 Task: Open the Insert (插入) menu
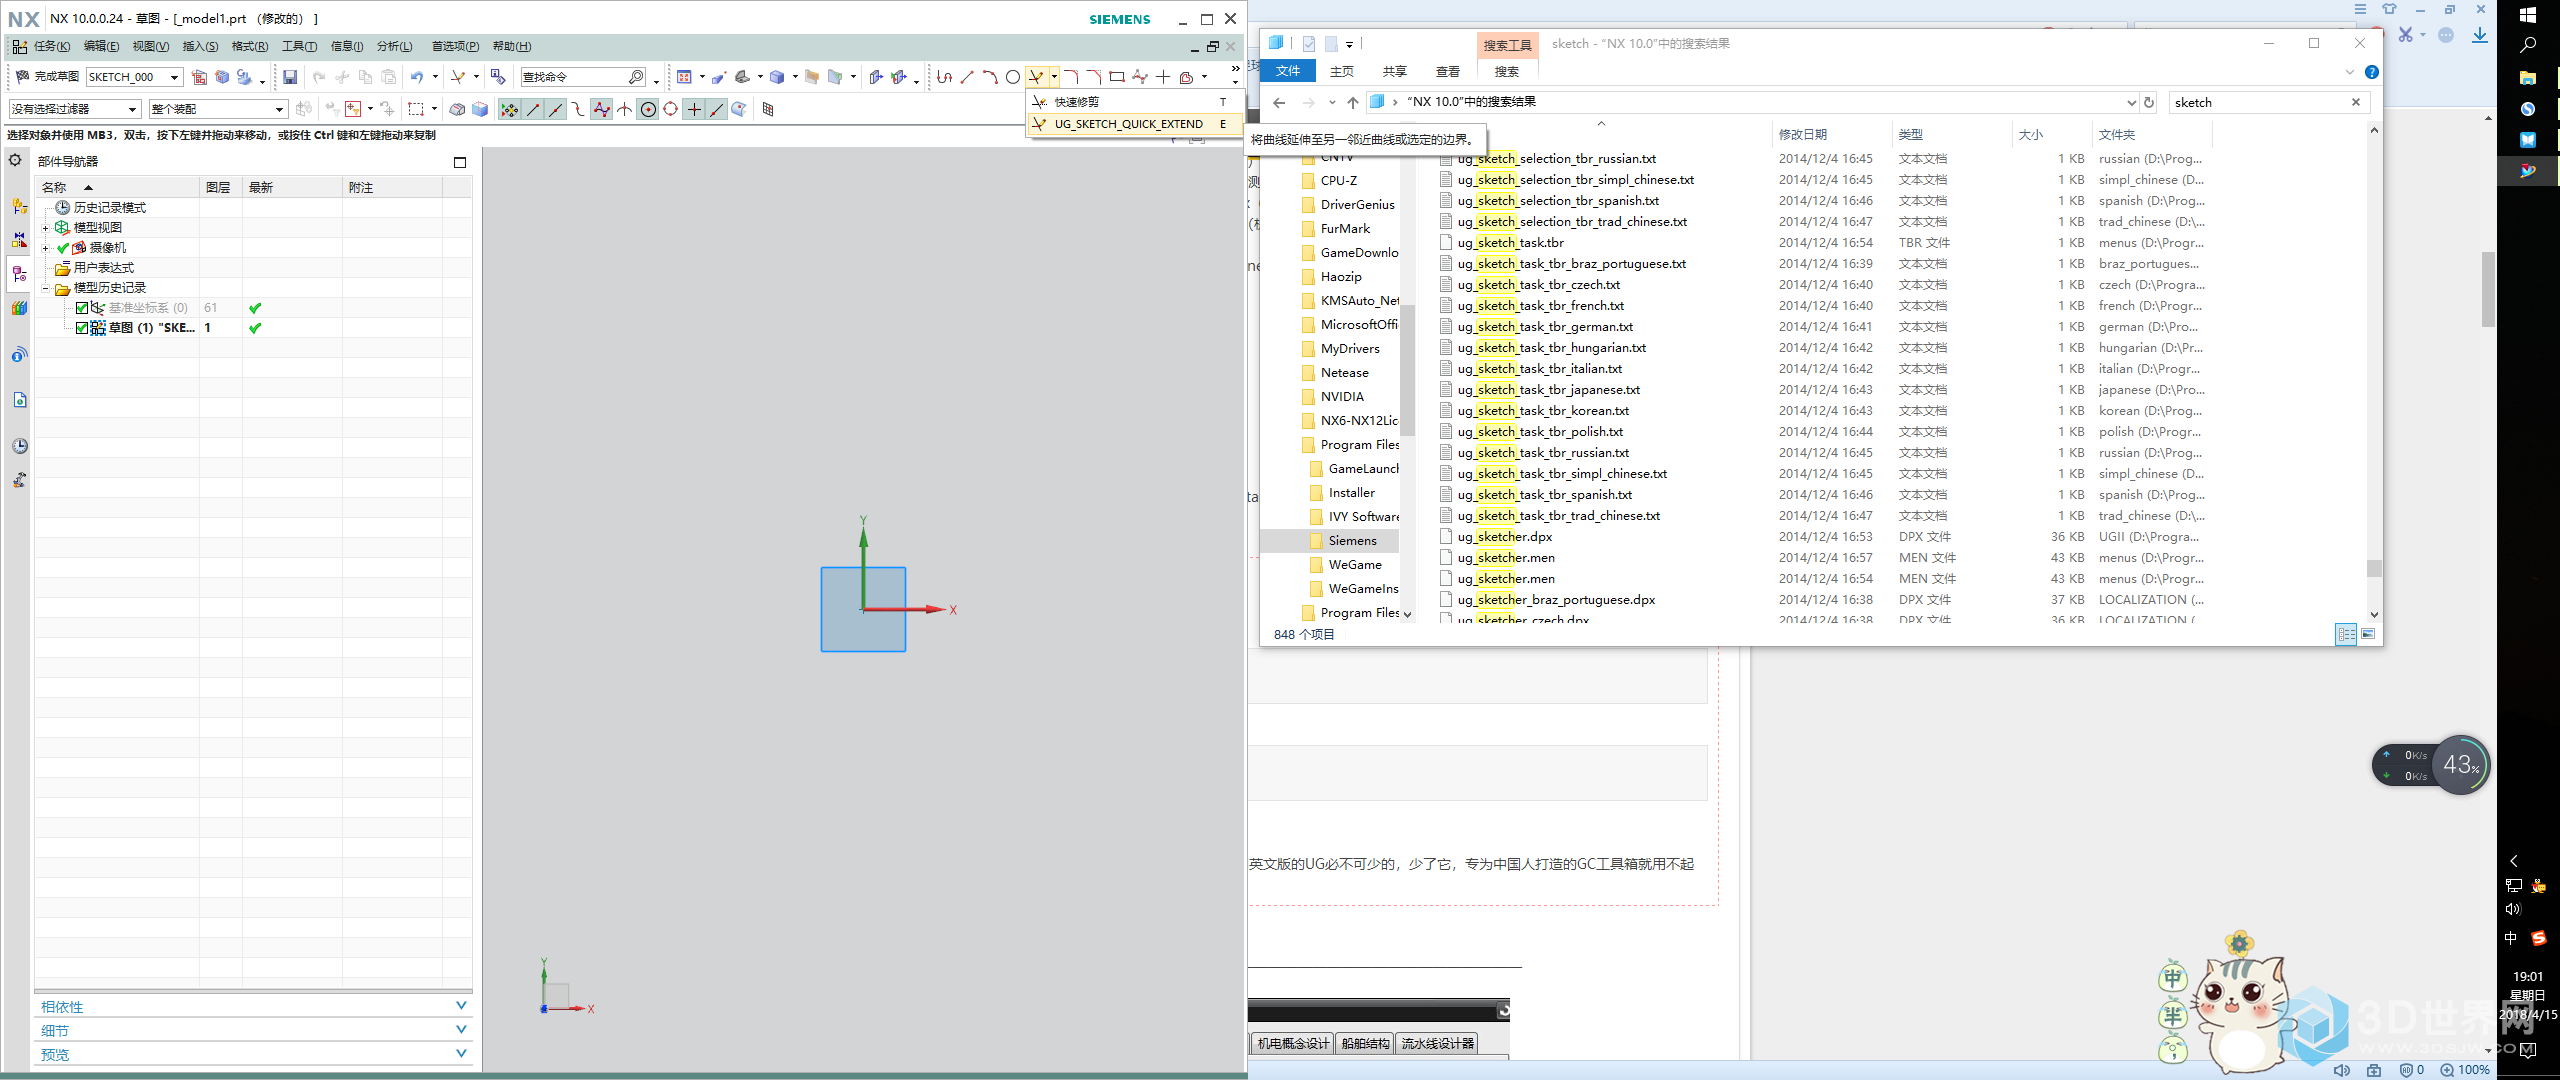(200, 46)
